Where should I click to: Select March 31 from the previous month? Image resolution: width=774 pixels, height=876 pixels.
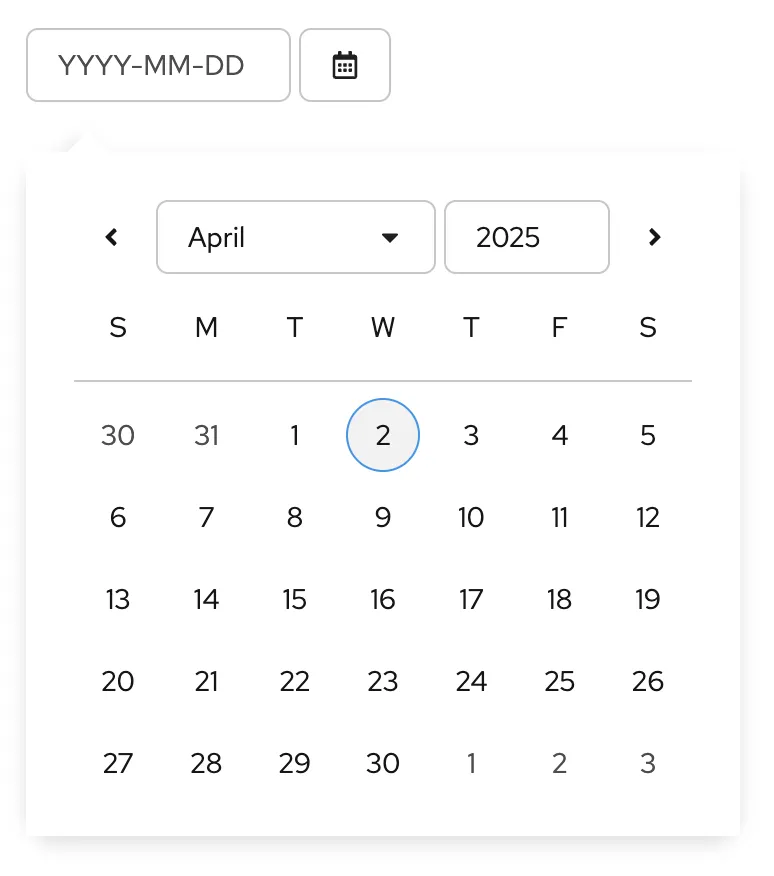point(206,436)
